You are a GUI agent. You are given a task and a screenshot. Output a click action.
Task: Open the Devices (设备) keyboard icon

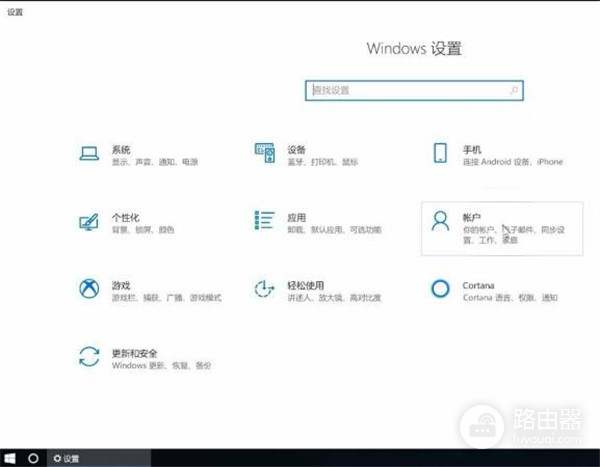pos(265,153)
